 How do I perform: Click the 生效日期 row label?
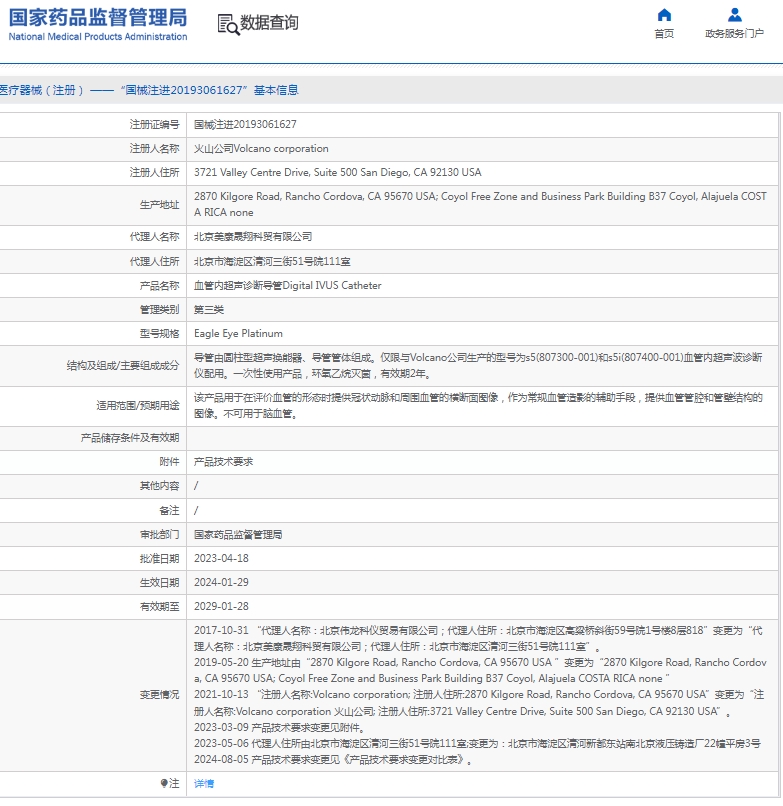coord(159,582)
